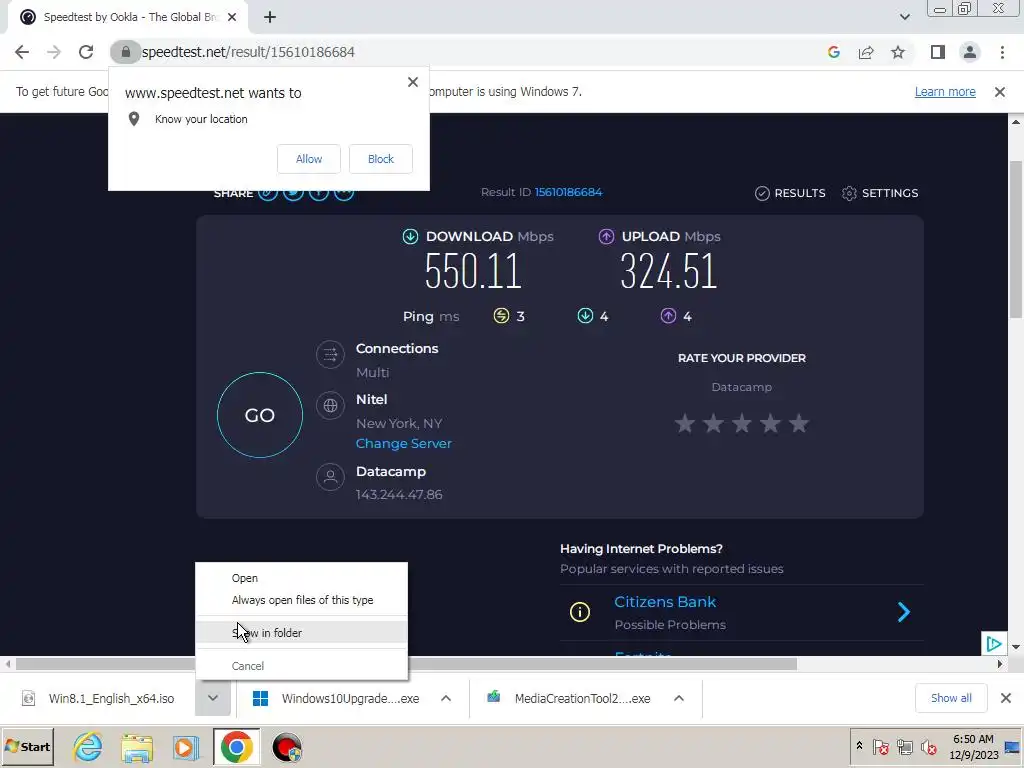The width and height of the screenshot is (1024, 768).
Task: Reload the Speedtest page
Action: click(x=86, y=52)
